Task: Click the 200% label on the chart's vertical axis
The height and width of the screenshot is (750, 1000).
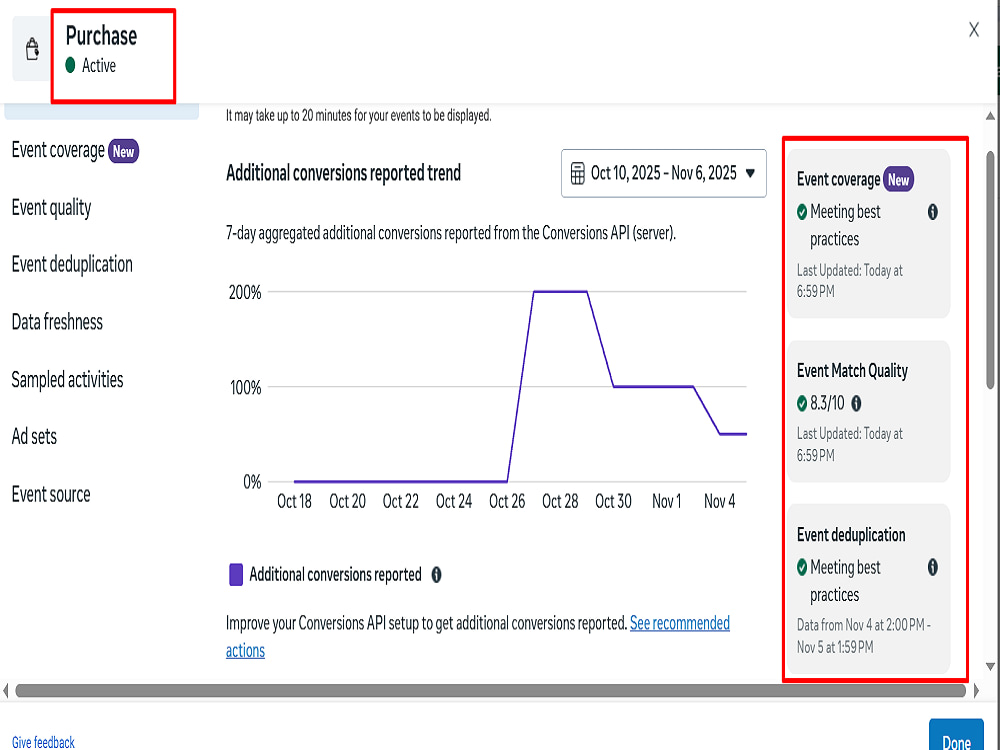Action: coord(245,293)
